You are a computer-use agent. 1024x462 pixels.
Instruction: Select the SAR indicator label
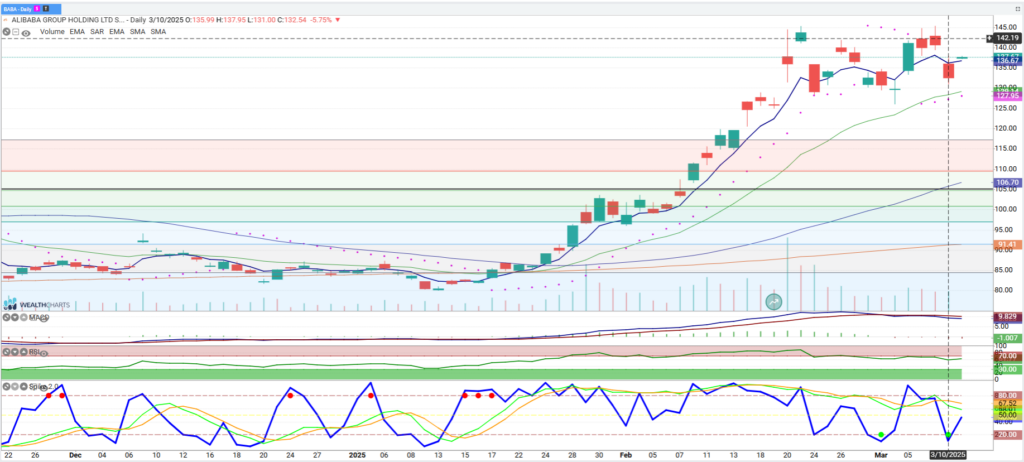click(x=97, y=31)
